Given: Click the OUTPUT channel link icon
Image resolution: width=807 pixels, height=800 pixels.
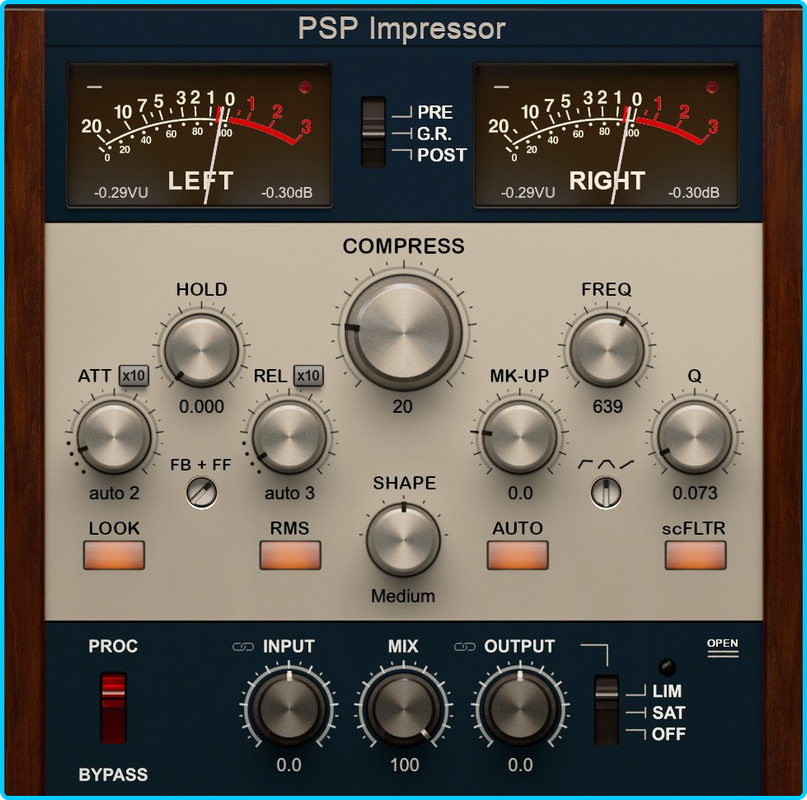Looking at the screenshot, I should 464,647.
